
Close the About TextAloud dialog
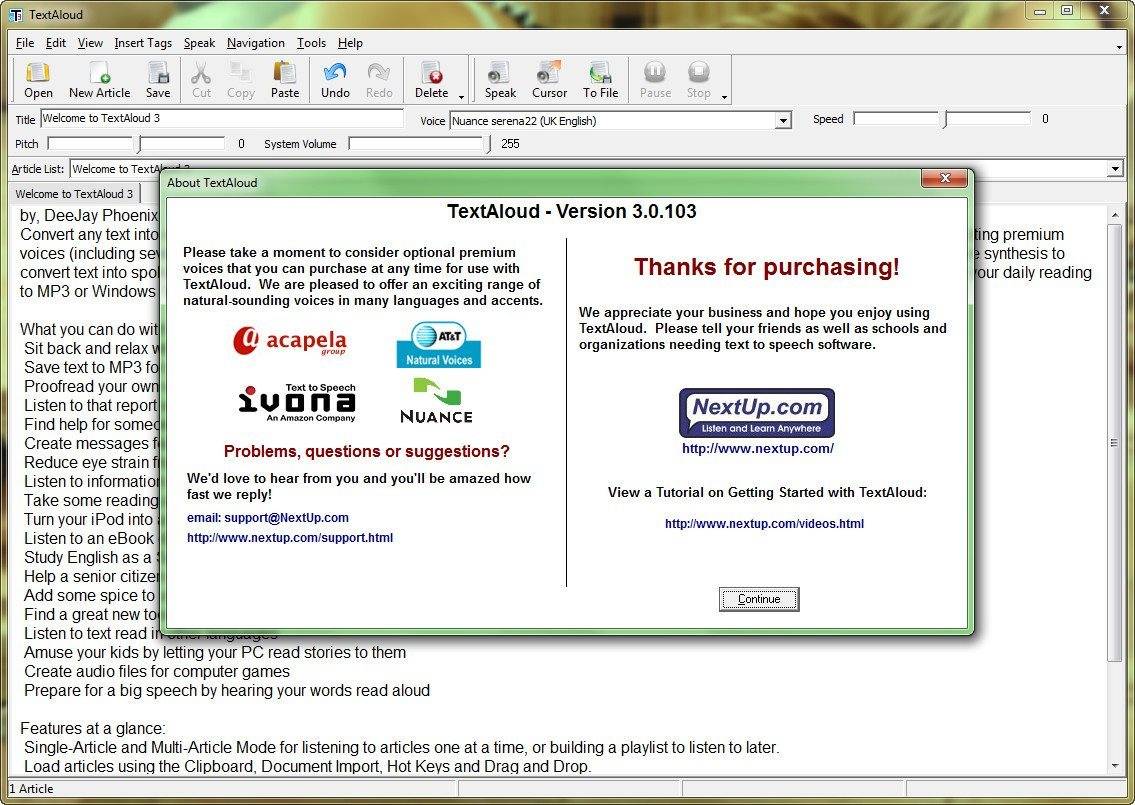click(944, 178)
